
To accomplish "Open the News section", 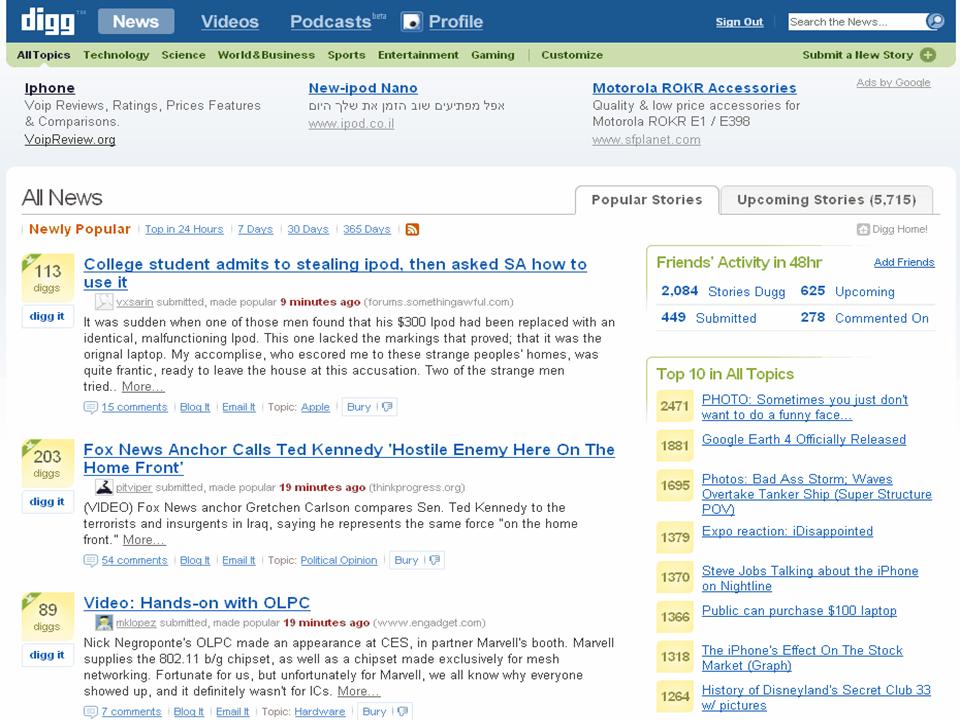I will pos(135,21).
